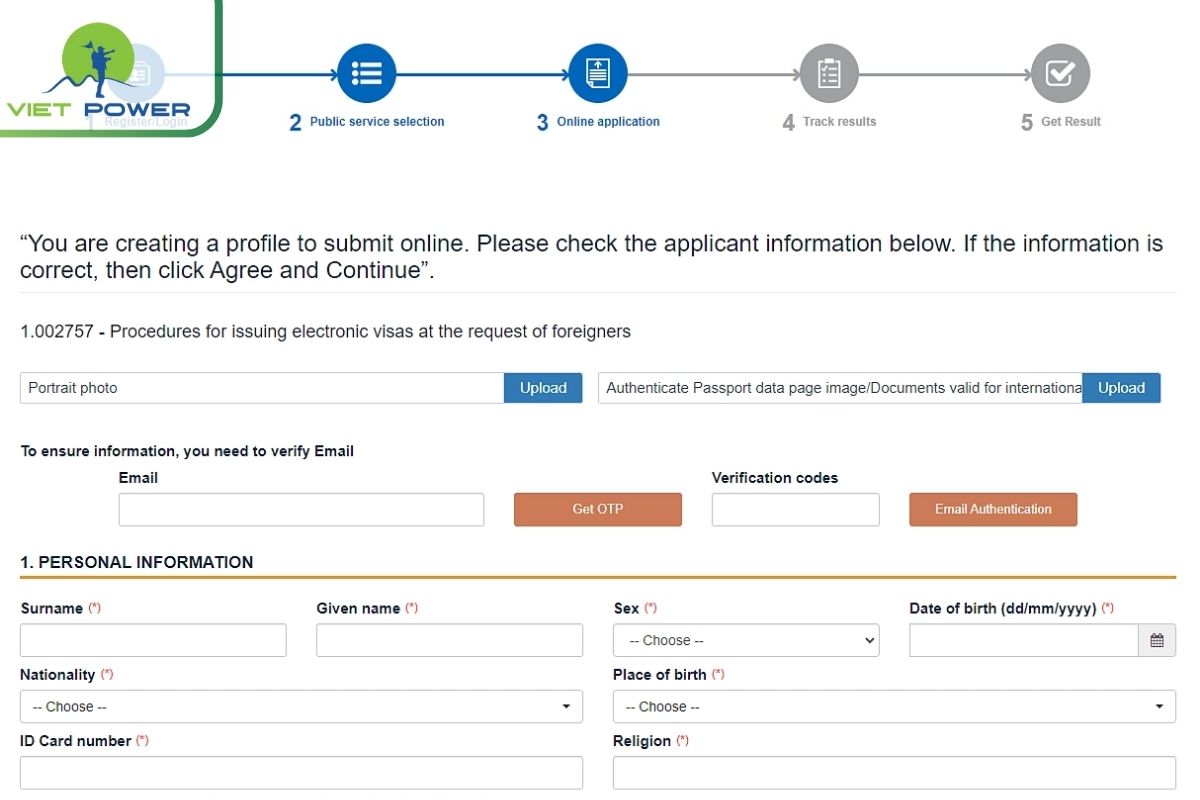Open the Place of birth dropdown

point(893,706)
